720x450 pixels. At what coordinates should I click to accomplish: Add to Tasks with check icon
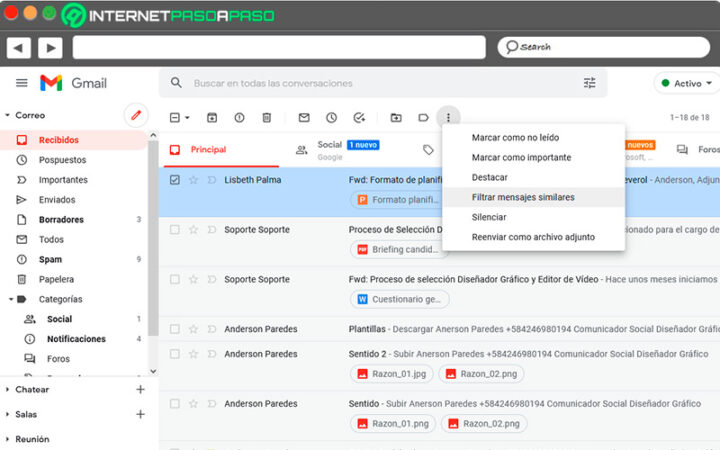(359, 118)
